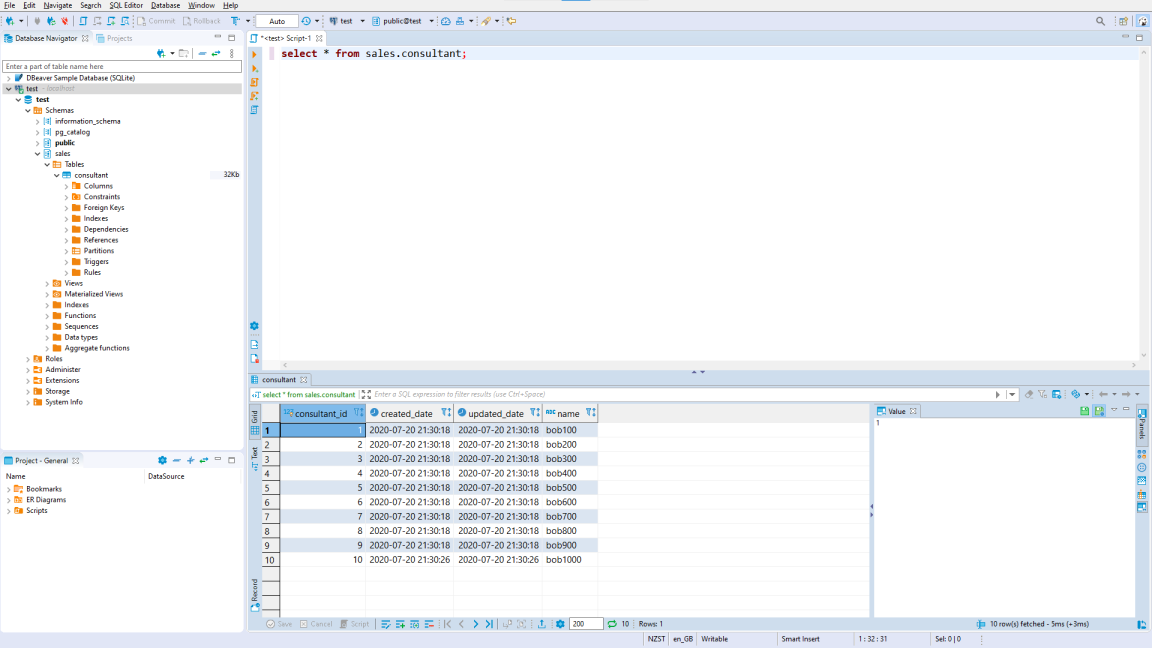Click the 200 fetch size field
1152x648 pixels.
coord(586,624)
